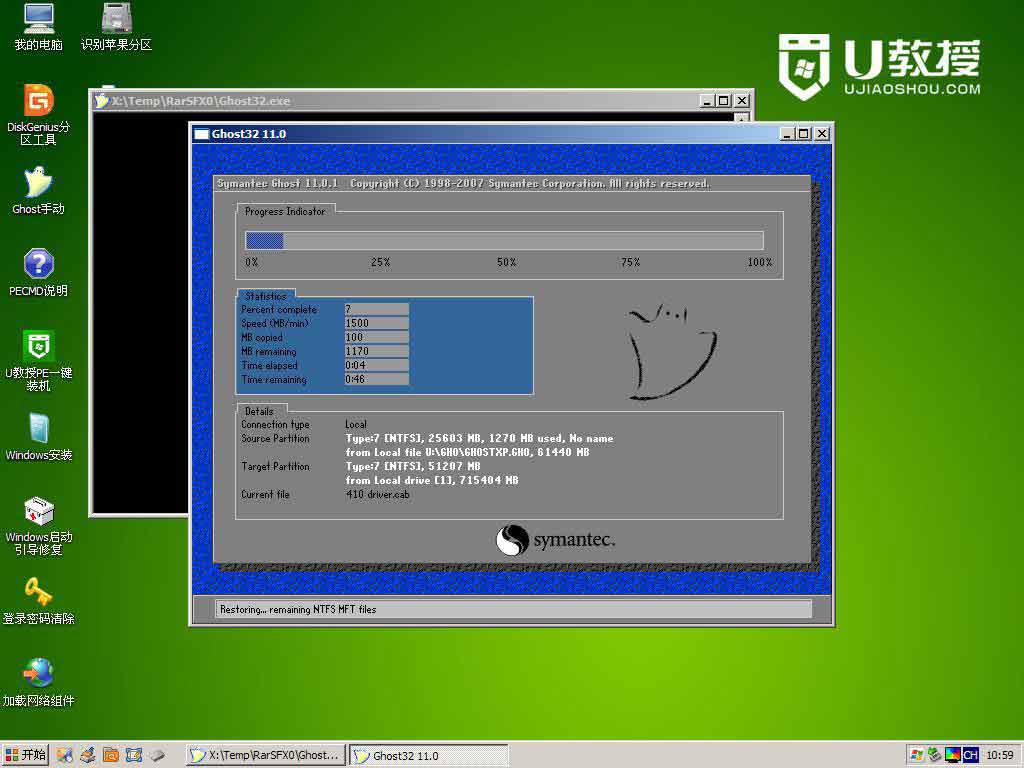This screenshot has width=1024, height=768.
Task: Switch to the Ghost32 11.0 taskbar entry
Action: pyautogui.click(x=428, y=755)
